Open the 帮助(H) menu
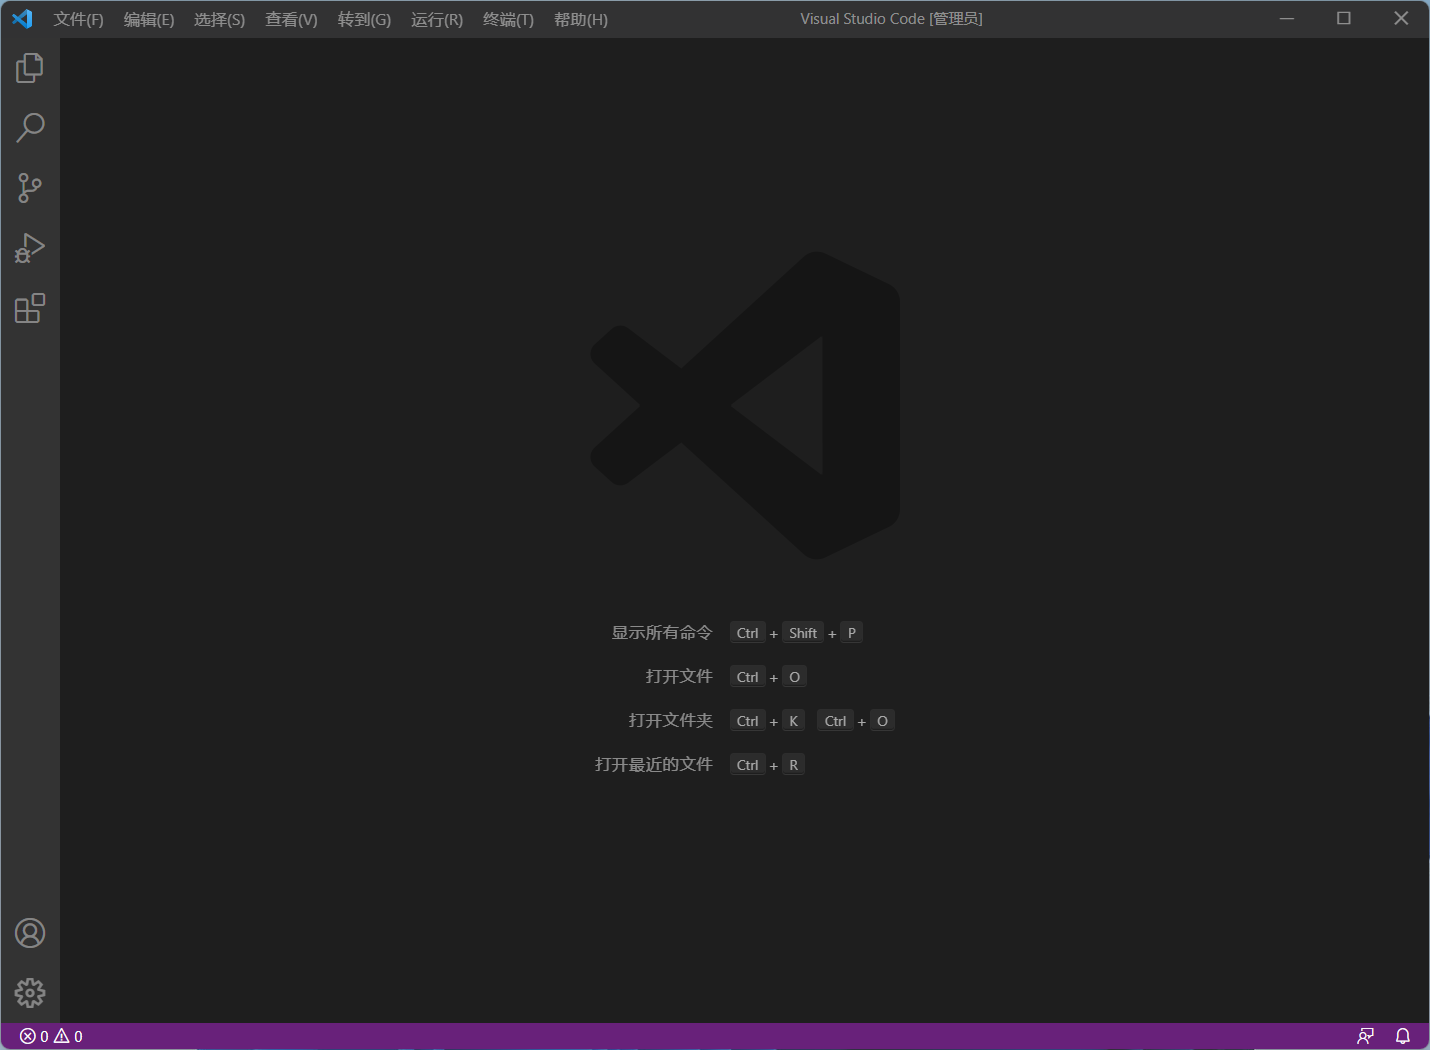The width and height of the screenshot is (1430, 1050). tap(581, 20)
